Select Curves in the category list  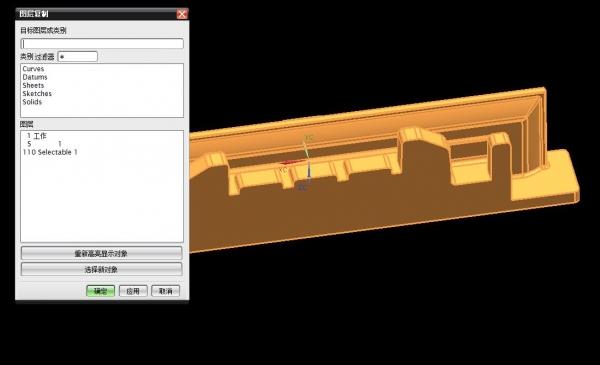(x=33, y=69)
